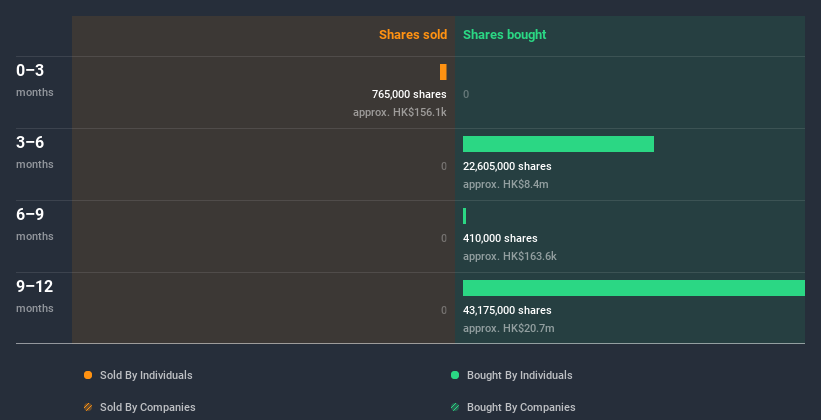Click the zero sold value in 9–12 months row
Image resolution: width=821 pixels, height=420 pixels.
point(443,311)
